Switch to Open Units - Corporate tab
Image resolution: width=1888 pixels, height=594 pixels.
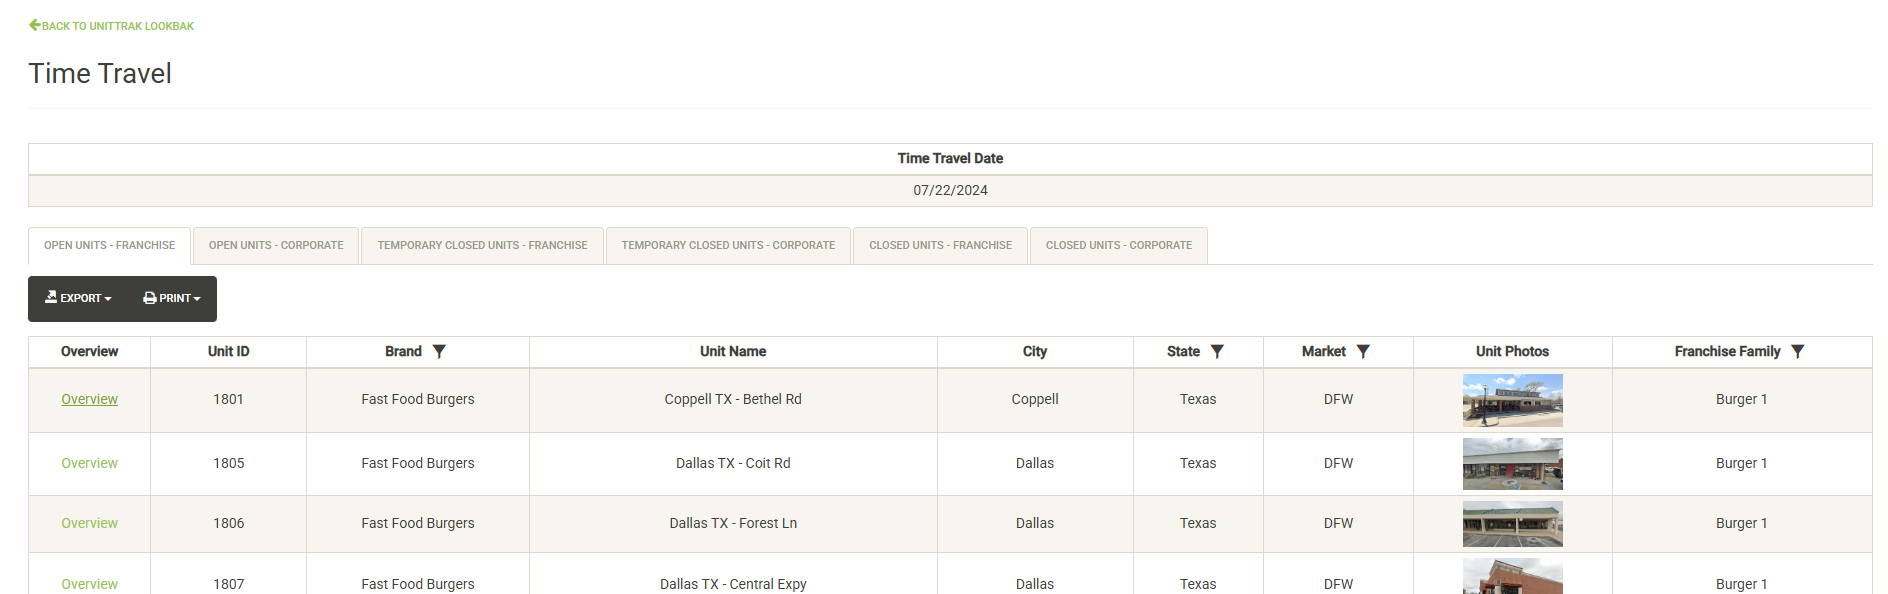[276, 246]
